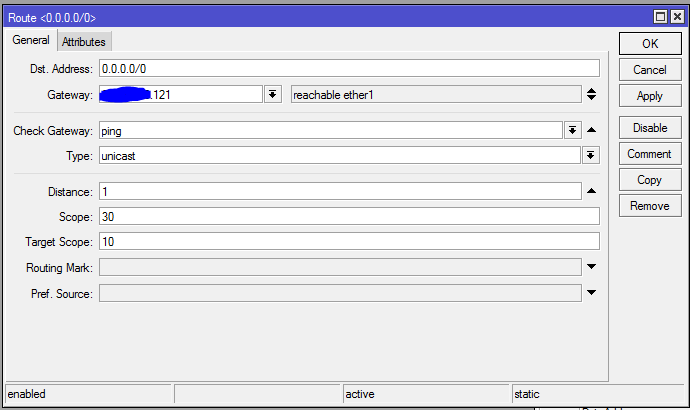Expand the Routing Mark field
Viewport: 690px width, 410px height.
pyautogui.click(x=591, y=267)
